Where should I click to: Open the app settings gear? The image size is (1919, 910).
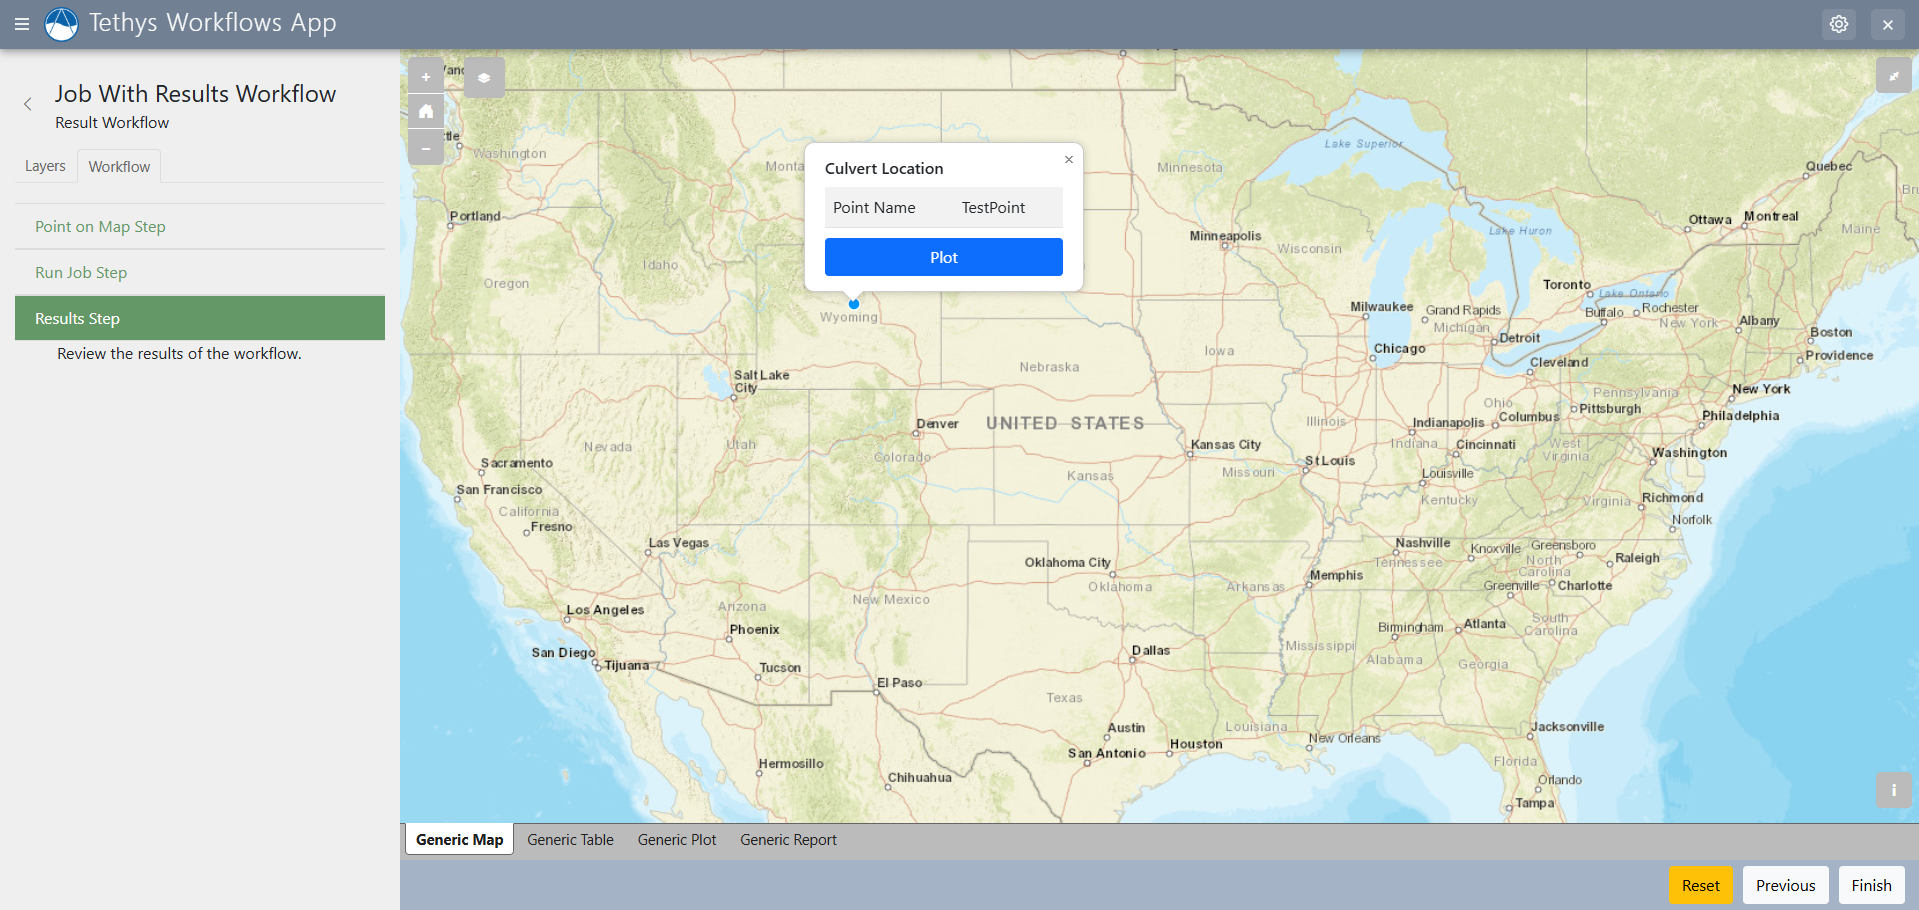[x=1838, y=23]
